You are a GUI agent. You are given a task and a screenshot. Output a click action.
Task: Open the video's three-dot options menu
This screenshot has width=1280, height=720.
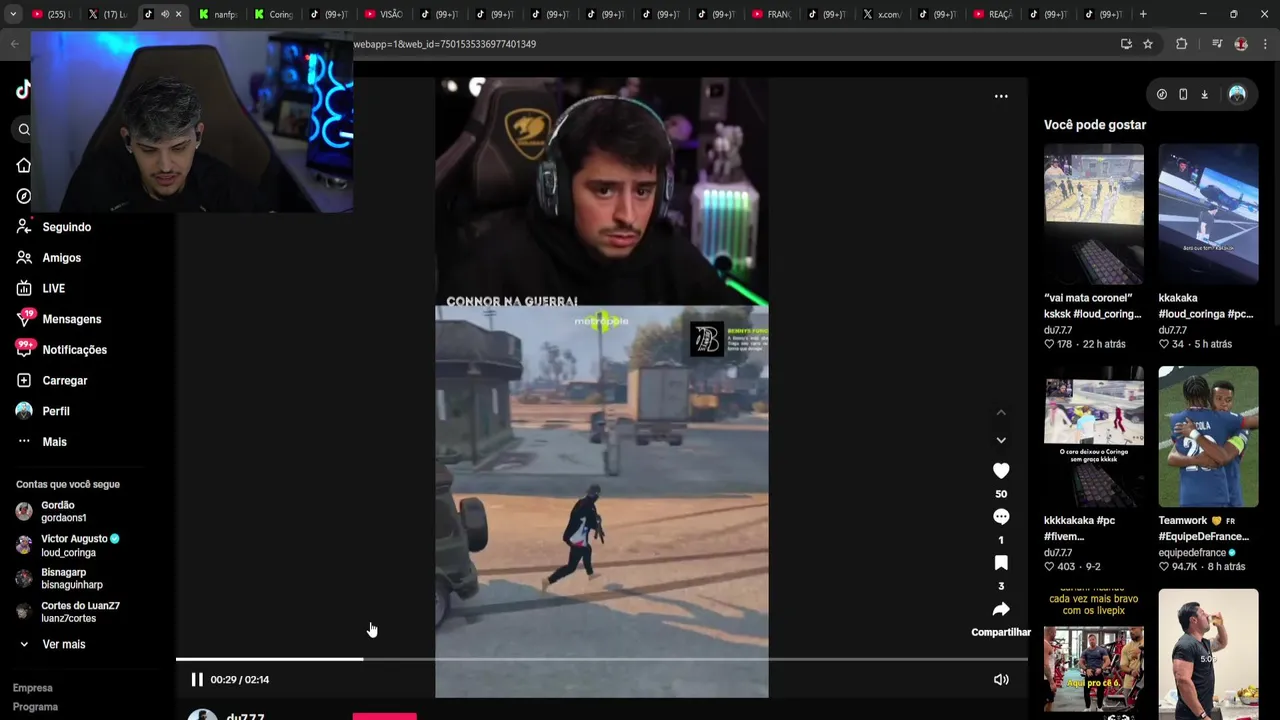click(x=1001, y=96)
